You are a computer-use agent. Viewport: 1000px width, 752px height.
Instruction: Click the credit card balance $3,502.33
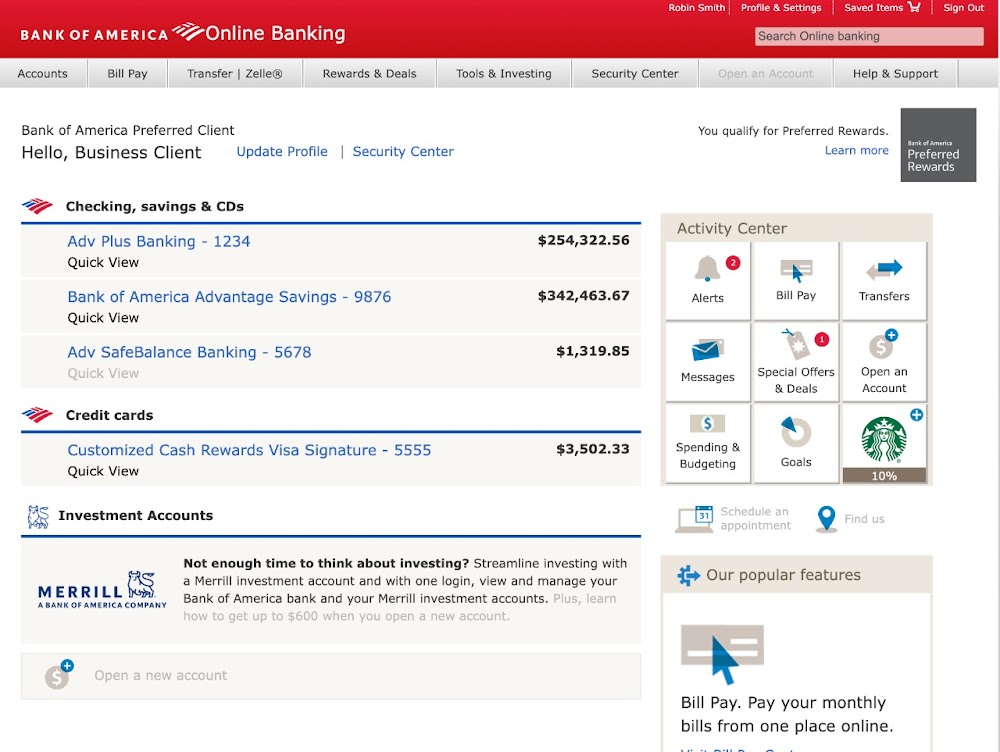592,449
